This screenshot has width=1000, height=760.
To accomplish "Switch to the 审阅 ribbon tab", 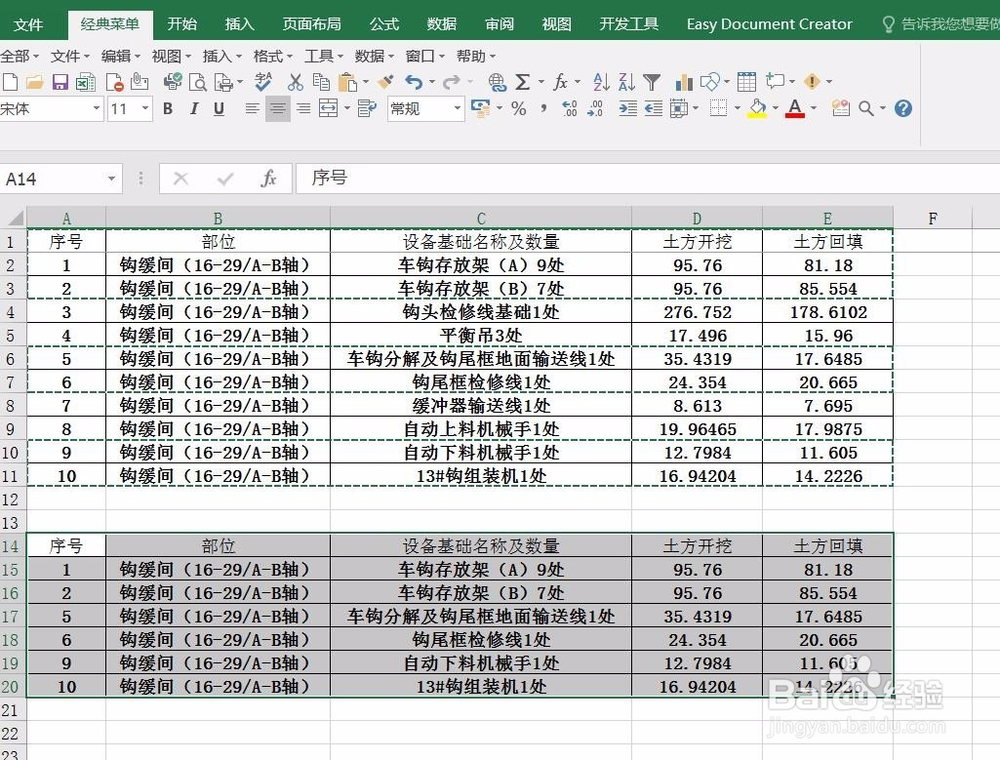I will [x=499, y=24].
